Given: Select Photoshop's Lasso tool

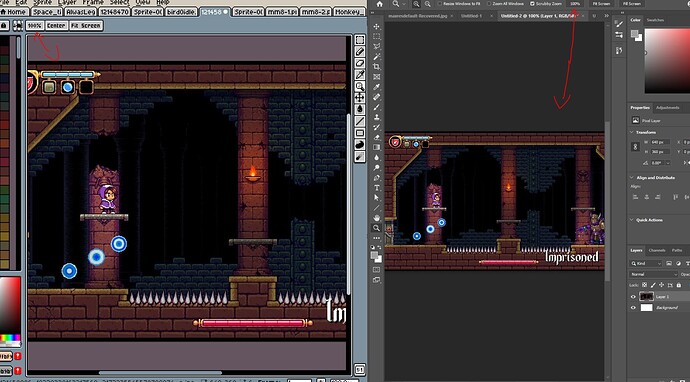Looking at the screenshot, I should (x=376, y=47).
